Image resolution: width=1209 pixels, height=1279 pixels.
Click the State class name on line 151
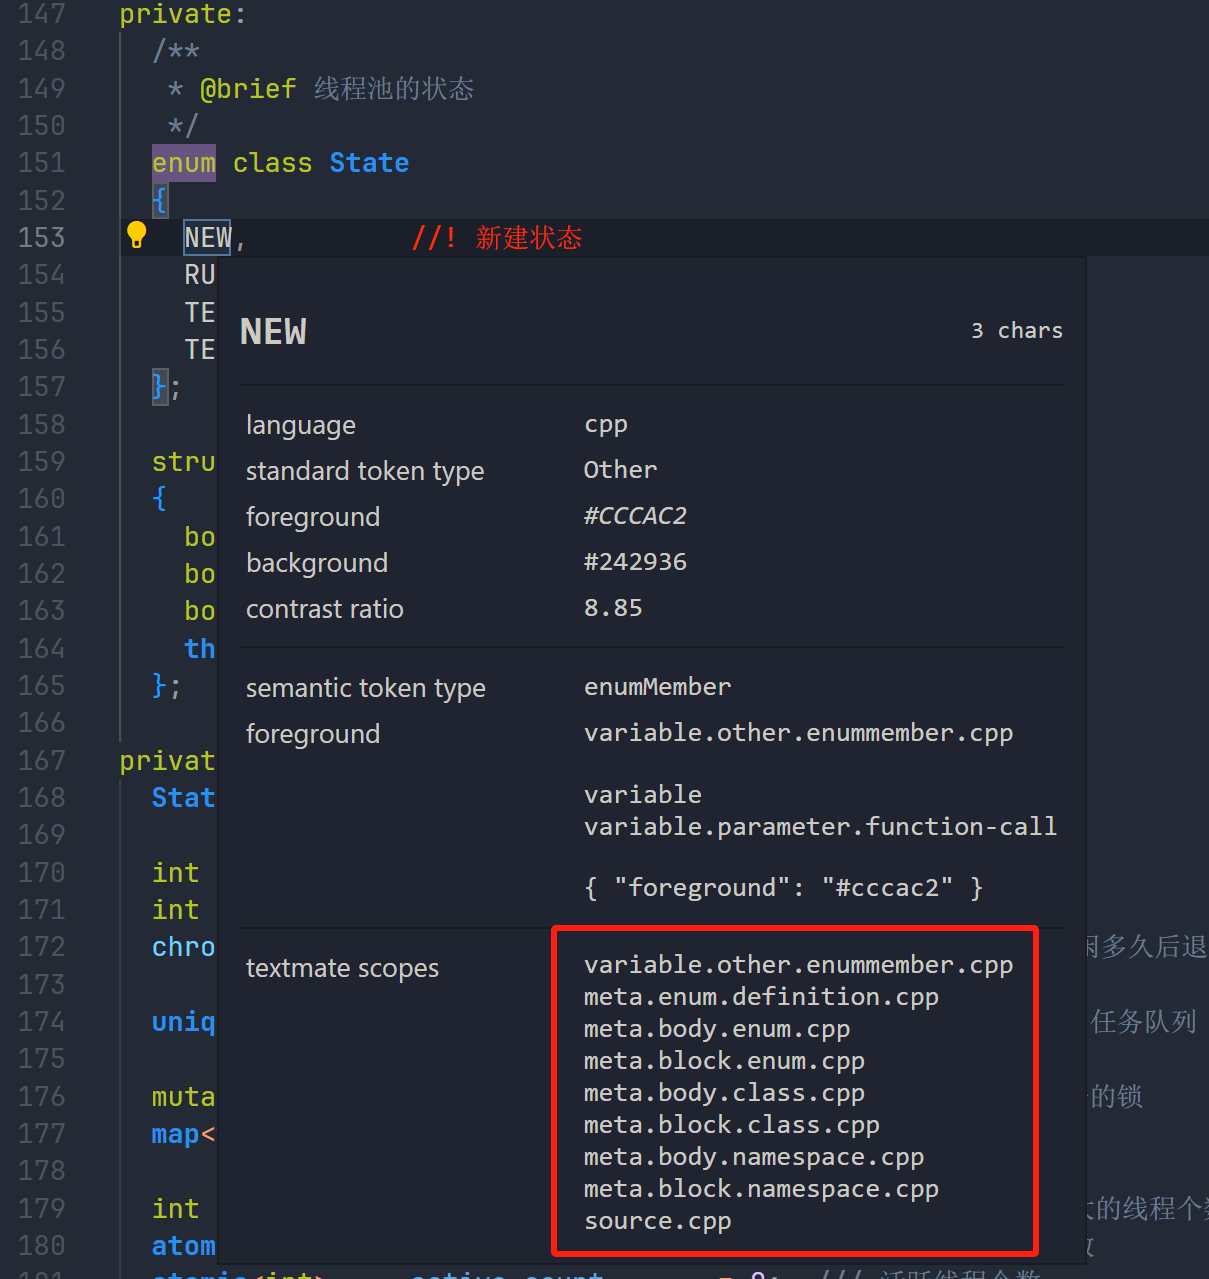pos(369,163)
